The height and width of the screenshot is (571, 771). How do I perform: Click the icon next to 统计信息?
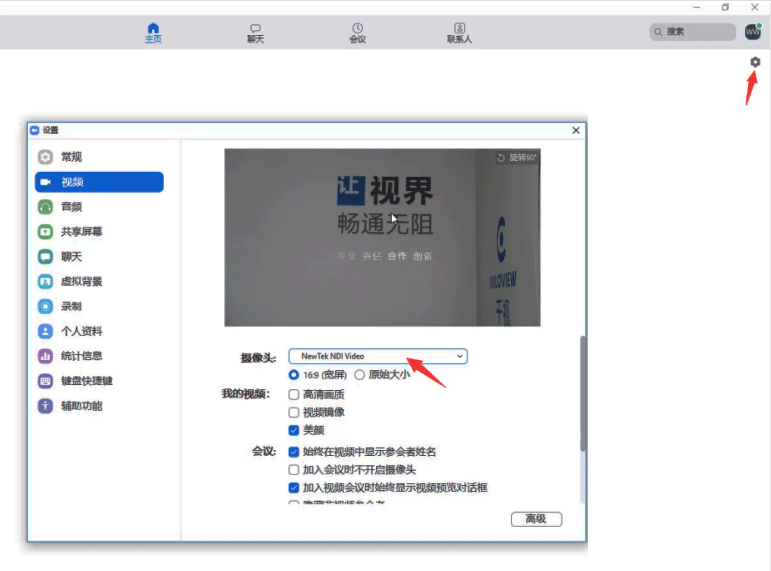(x=45, y=356)
